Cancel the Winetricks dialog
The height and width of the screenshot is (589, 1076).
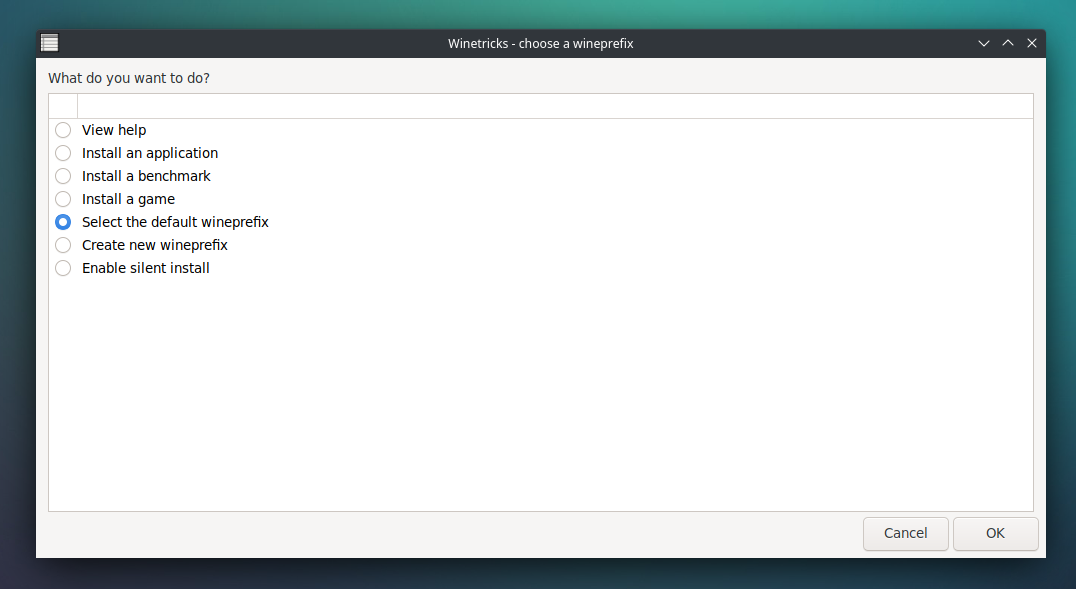pyautogui.click(x=905, y=533)
